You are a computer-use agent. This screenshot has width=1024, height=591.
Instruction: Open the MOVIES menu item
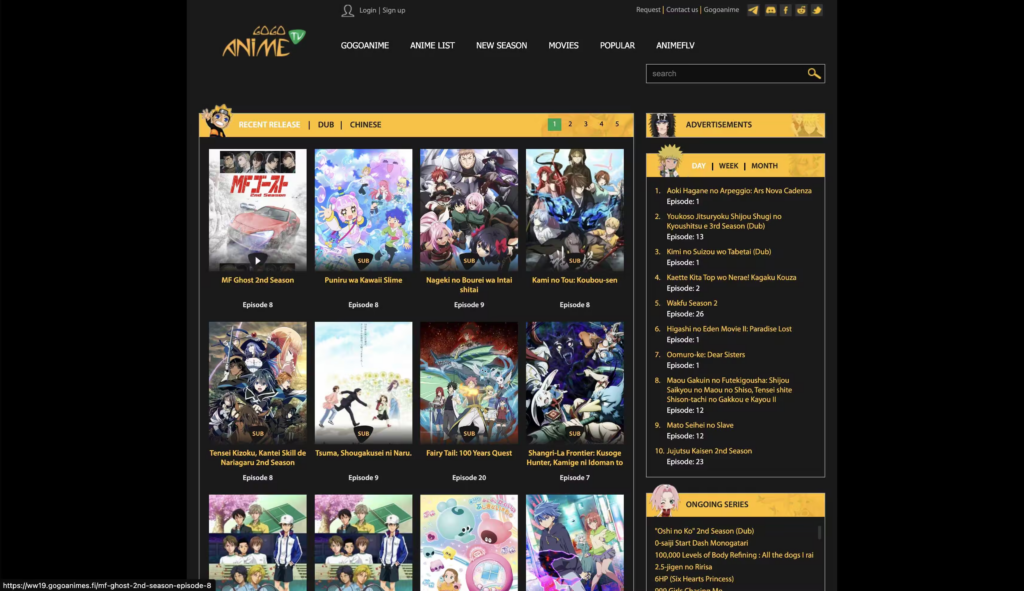click(x=564, y=46)
